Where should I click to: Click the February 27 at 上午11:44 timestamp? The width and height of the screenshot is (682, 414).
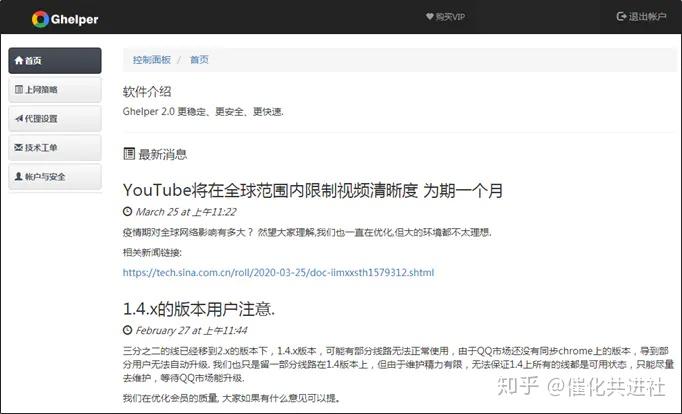tap(191, 331)
